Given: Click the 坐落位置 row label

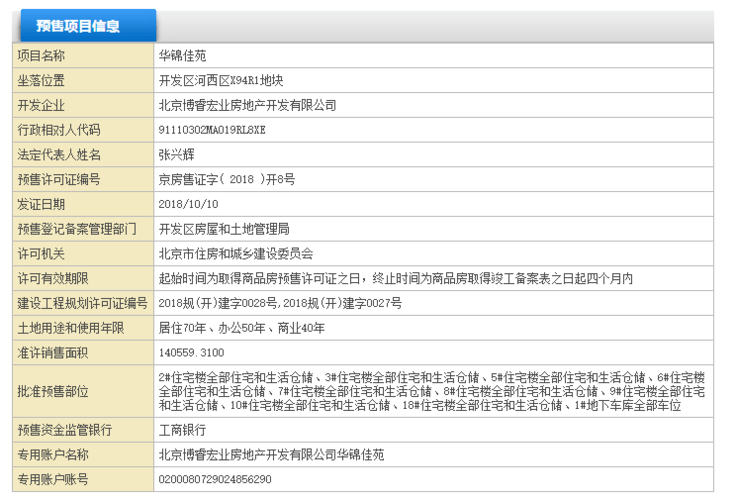Looking at the screenshot, I should click(41, 81).
